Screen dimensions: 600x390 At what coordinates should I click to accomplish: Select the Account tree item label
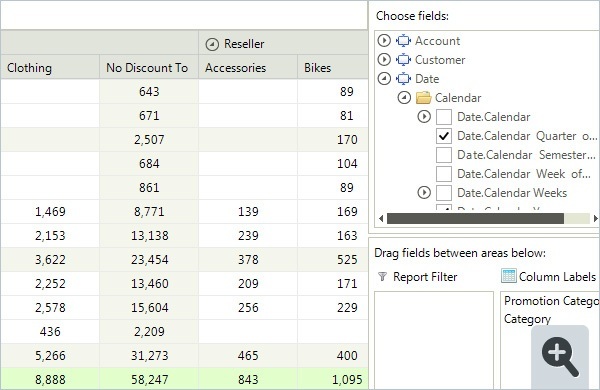tap(437, 41)
